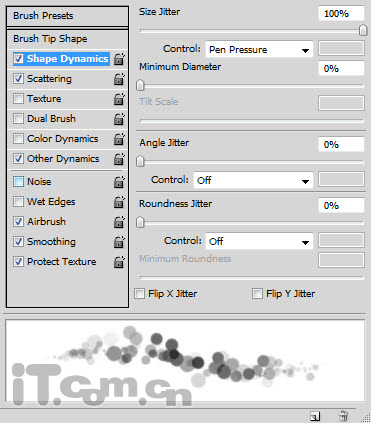
Task: Create new brush icon at panel bottom
Action: [x=315, y=416]
